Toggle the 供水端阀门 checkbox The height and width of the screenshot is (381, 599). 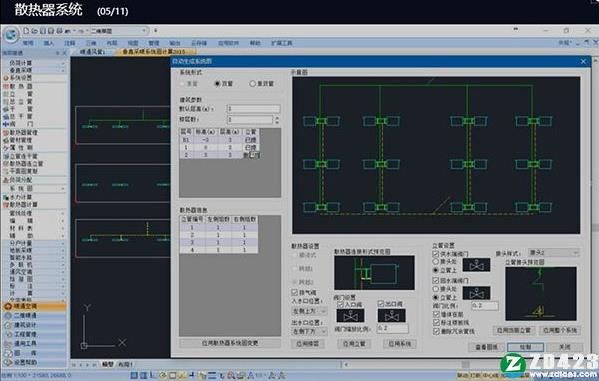(435, 254)
